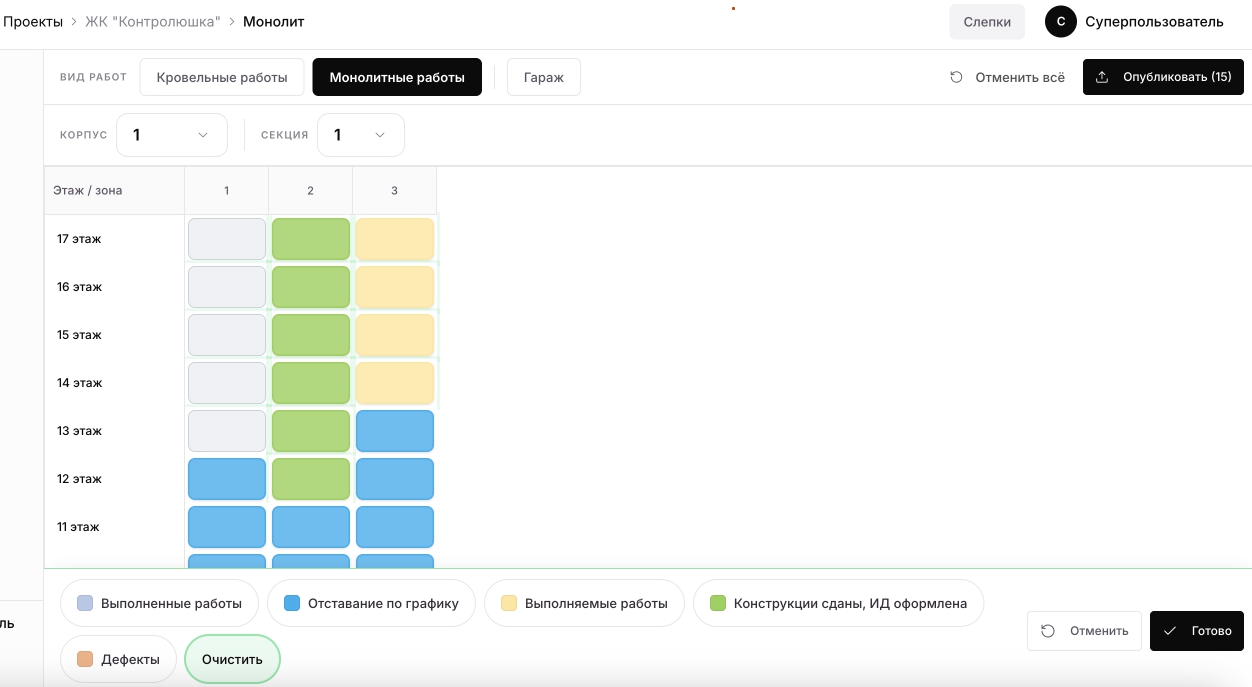Screen dimensions: 1252x687
Task: Click the Готово checkmark icon
Action: pos(1170,631)
